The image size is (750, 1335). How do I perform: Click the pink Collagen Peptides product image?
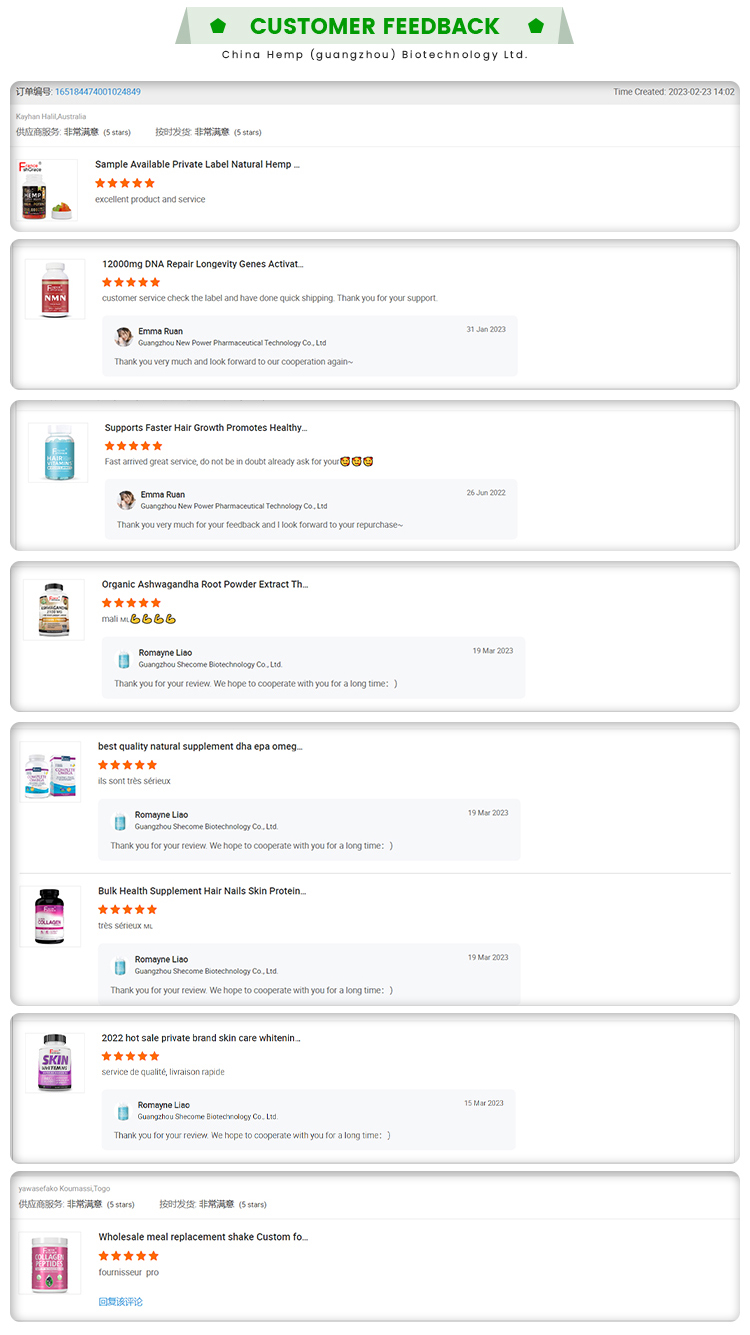coord(50,1264)
